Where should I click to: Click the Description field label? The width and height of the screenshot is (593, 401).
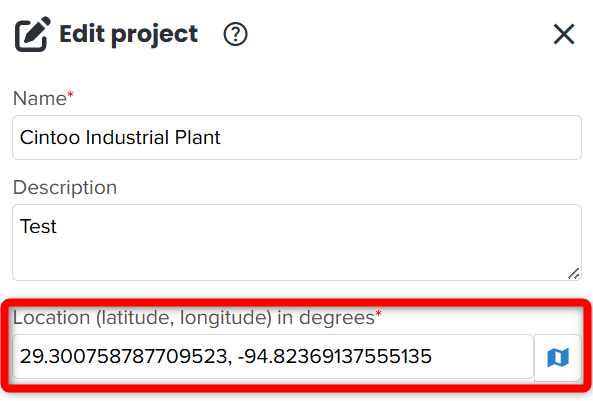(x=65, y=187)
